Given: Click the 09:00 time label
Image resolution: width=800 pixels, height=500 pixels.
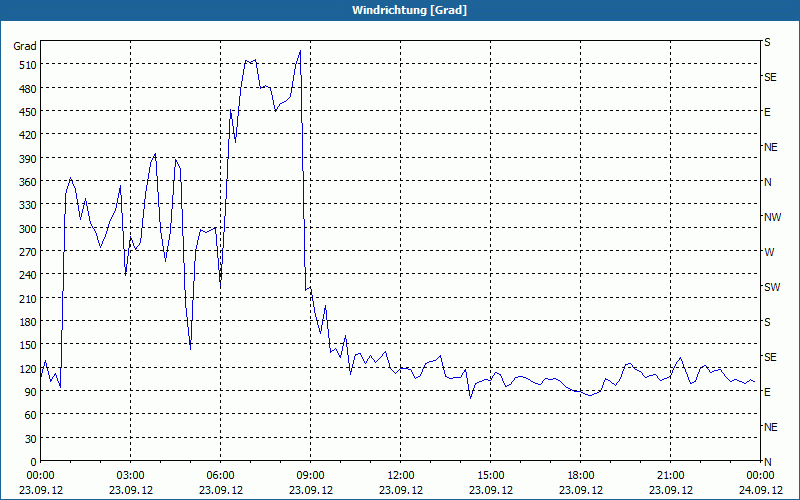Looking at the screenshot, I should (310, 476).
